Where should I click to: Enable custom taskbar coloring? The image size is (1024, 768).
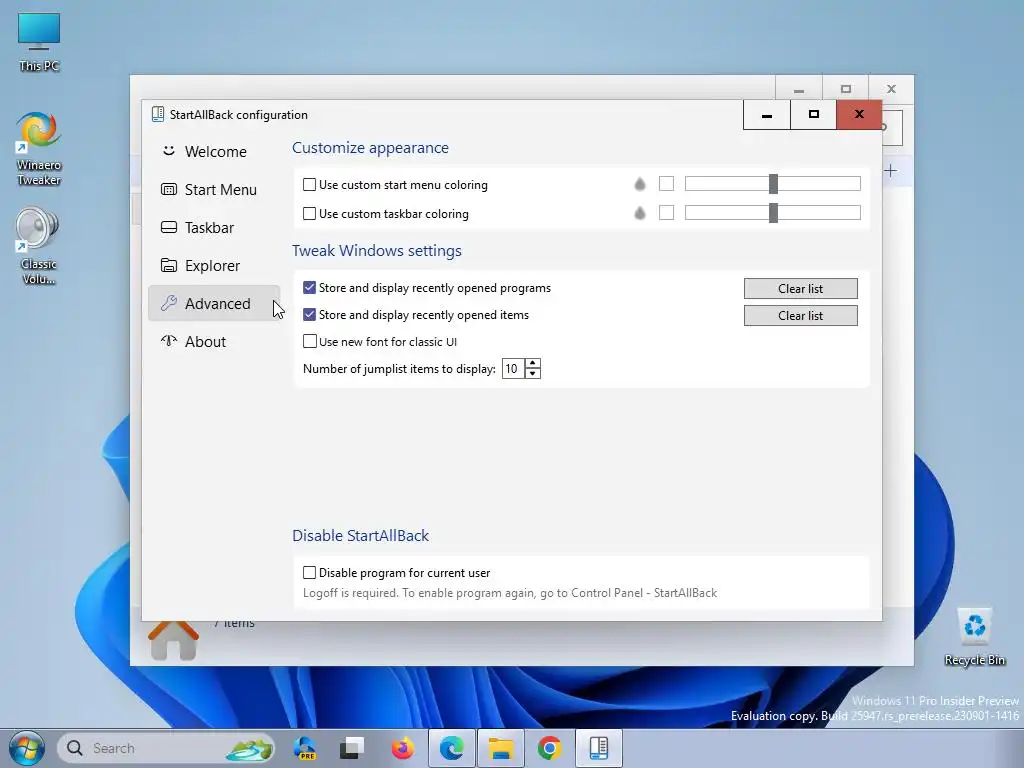click(x=310, y=214)
